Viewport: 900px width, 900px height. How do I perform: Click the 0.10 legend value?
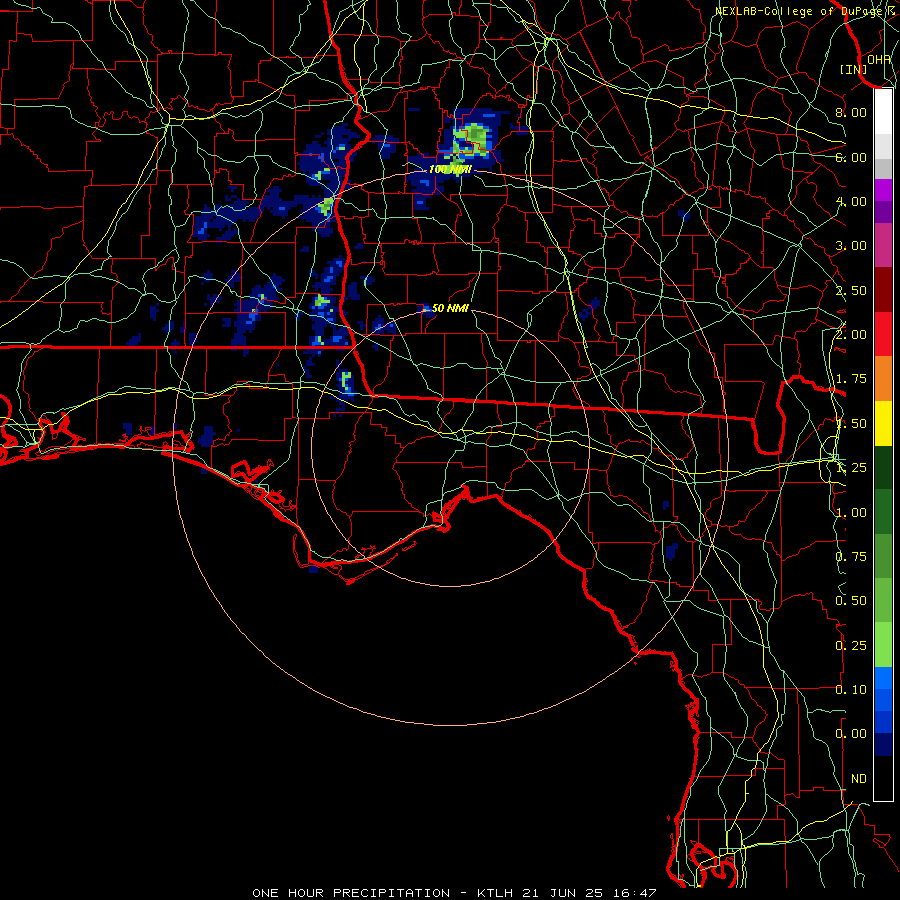851,690
